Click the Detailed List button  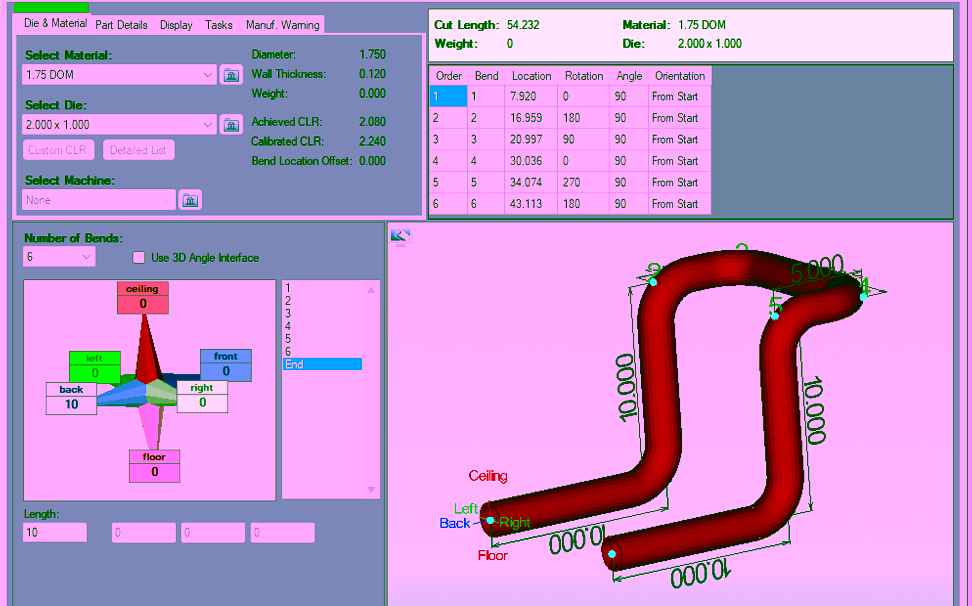tap(138, 150)
